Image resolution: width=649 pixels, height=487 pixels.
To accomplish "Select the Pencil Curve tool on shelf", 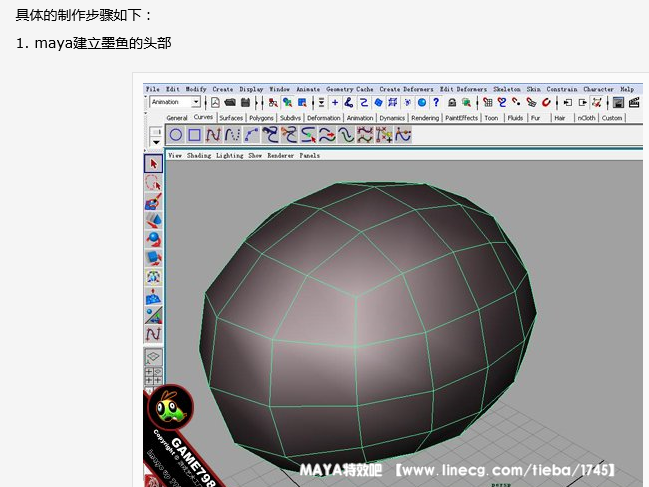I will (x=270, y=135).
